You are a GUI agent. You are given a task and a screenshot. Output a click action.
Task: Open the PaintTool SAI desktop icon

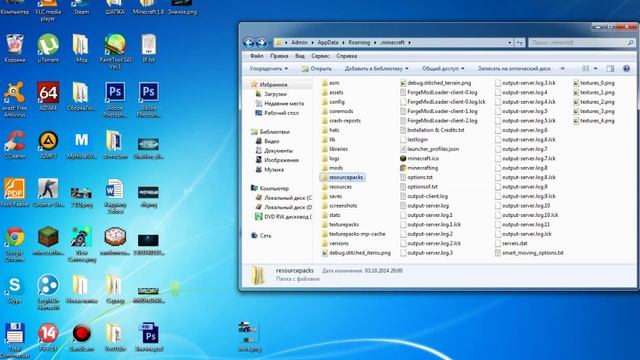point(115,51)
